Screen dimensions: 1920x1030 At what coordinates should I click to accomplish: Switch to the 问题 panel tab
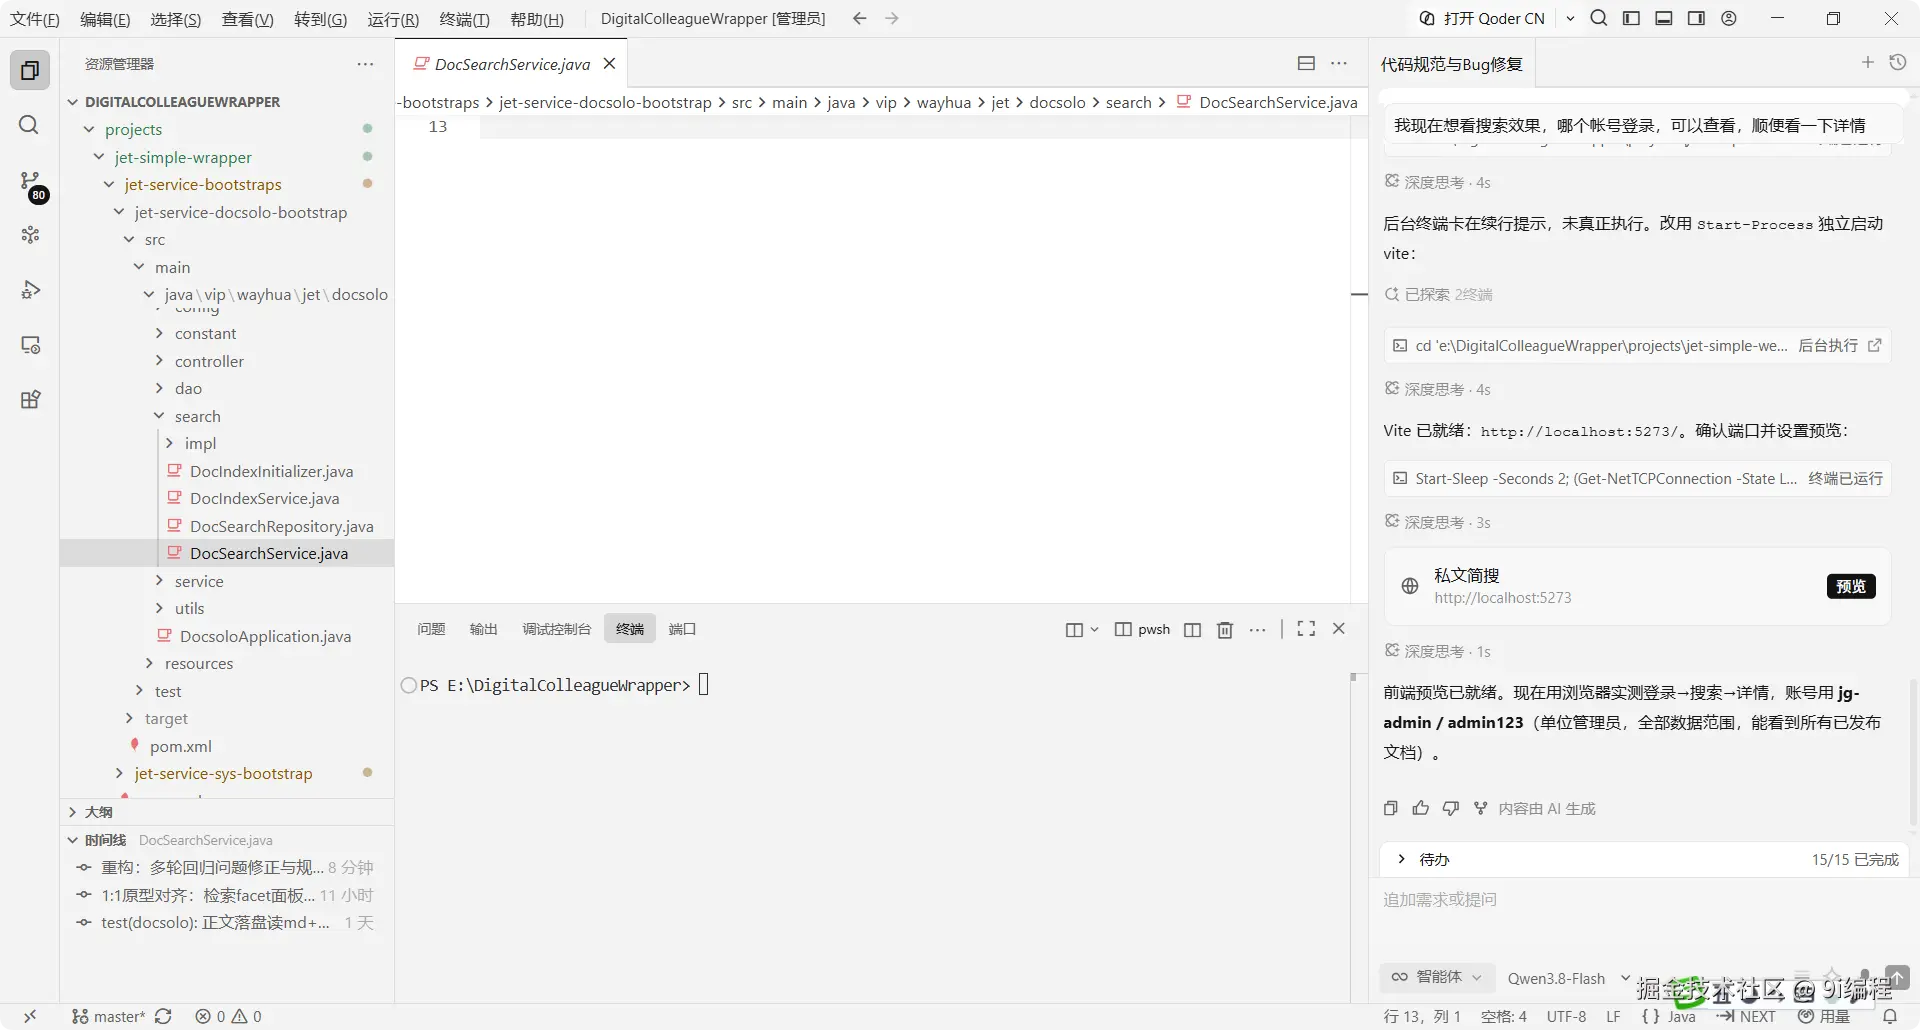click(431, 629)
